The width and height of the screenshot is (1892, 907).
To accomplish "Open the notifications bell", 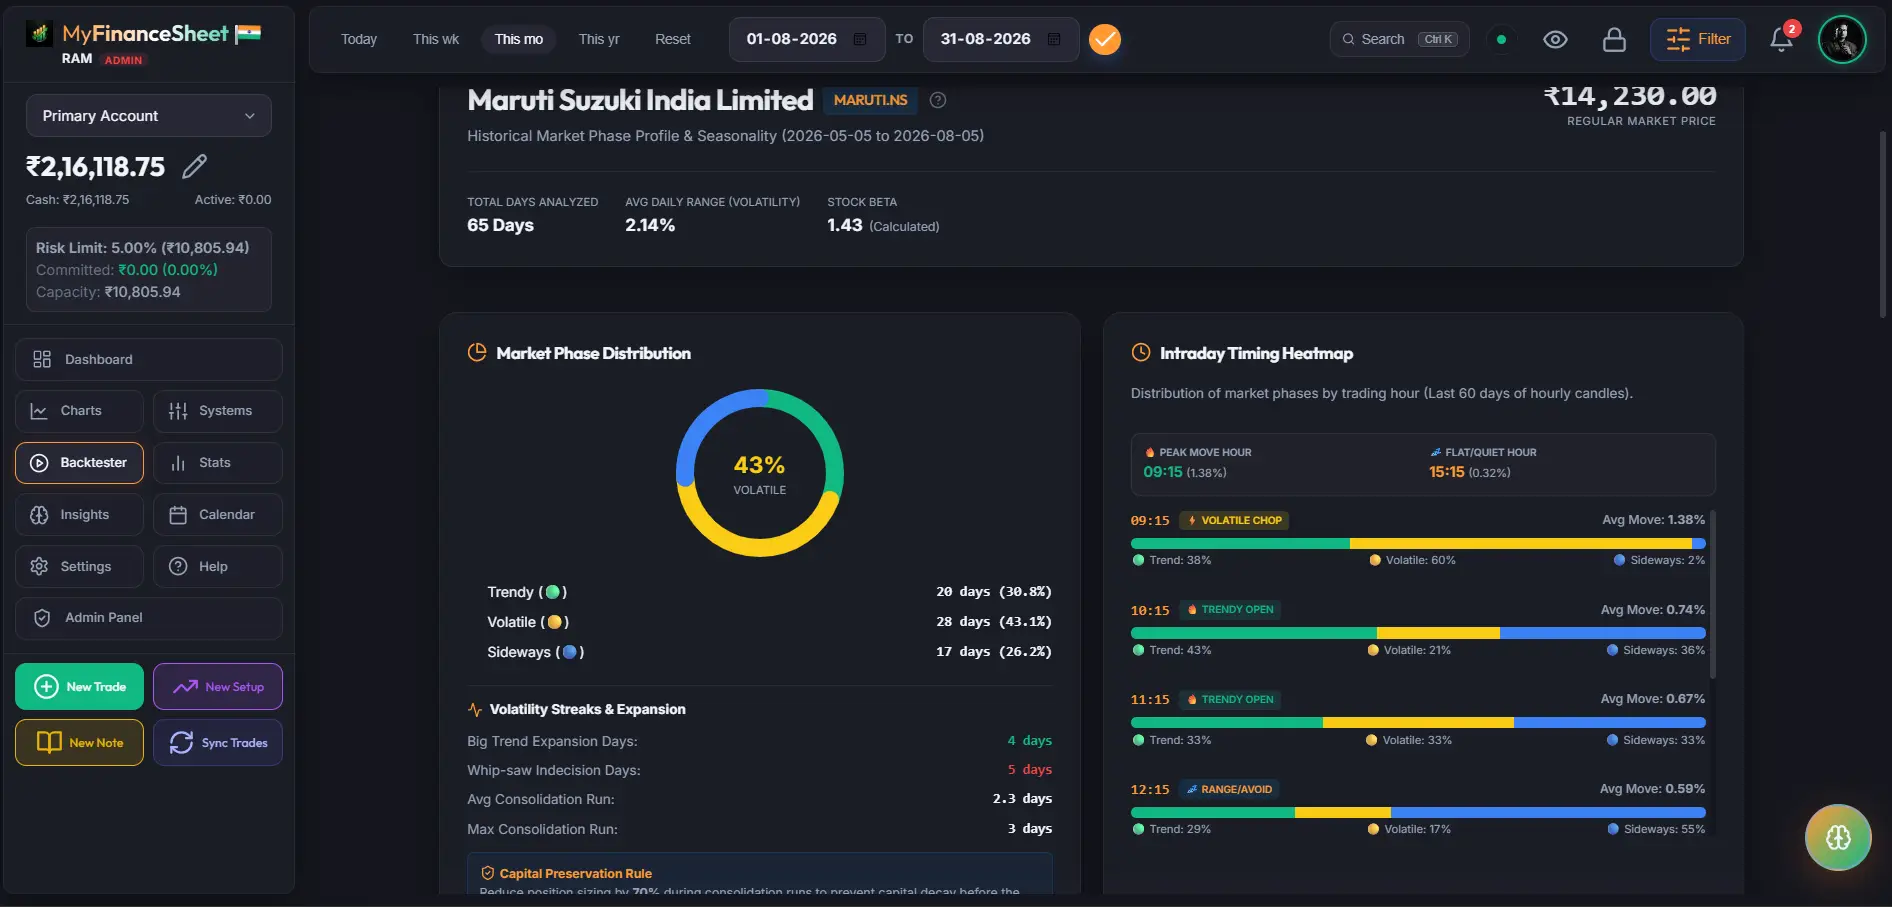I will 1781,39.
